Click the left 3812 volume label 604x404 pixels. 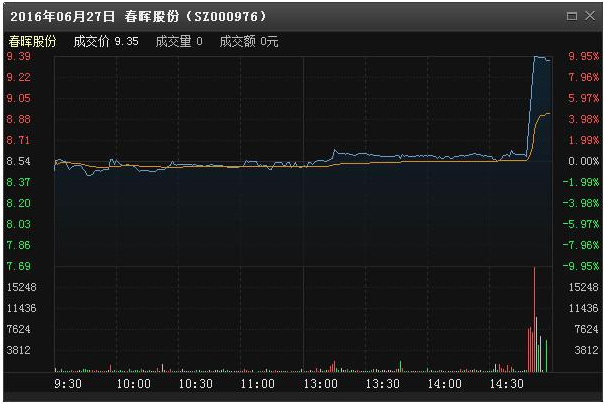[x=18, y=350]
